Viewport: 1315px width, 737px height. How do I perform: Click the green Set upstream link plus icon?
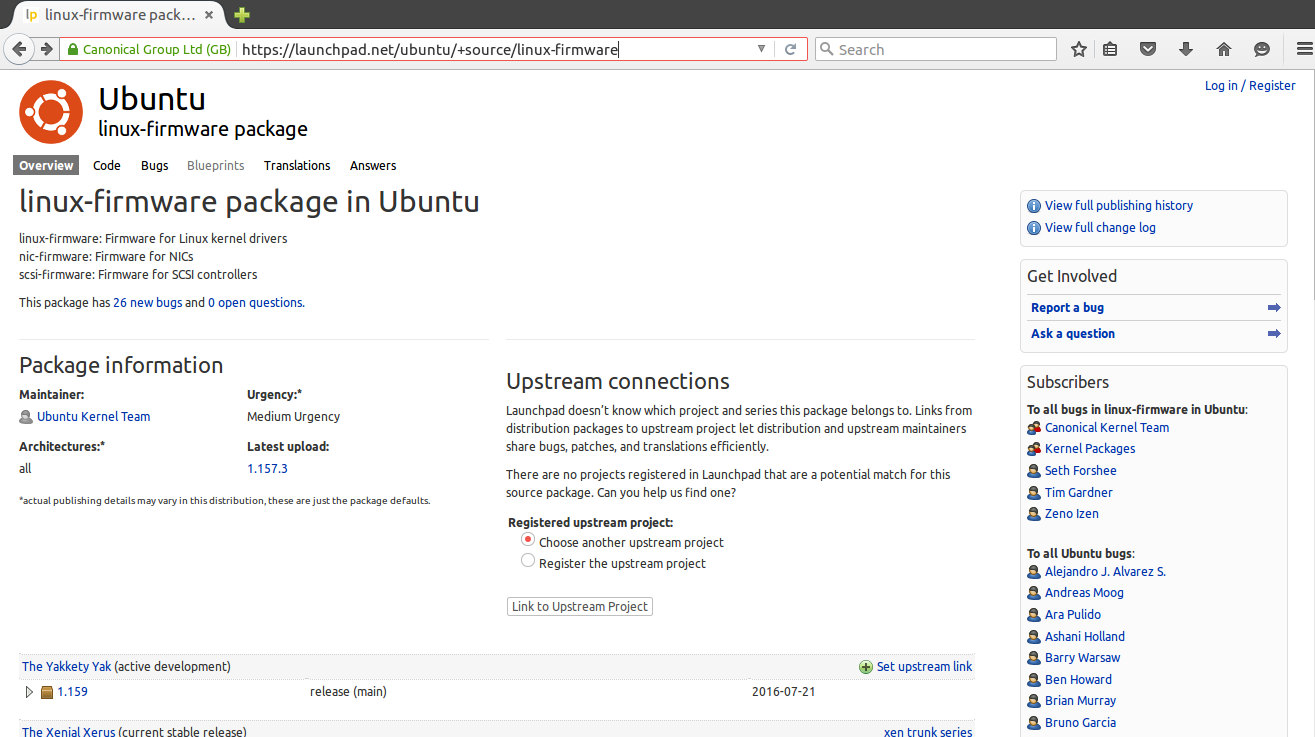click(865, 667)
